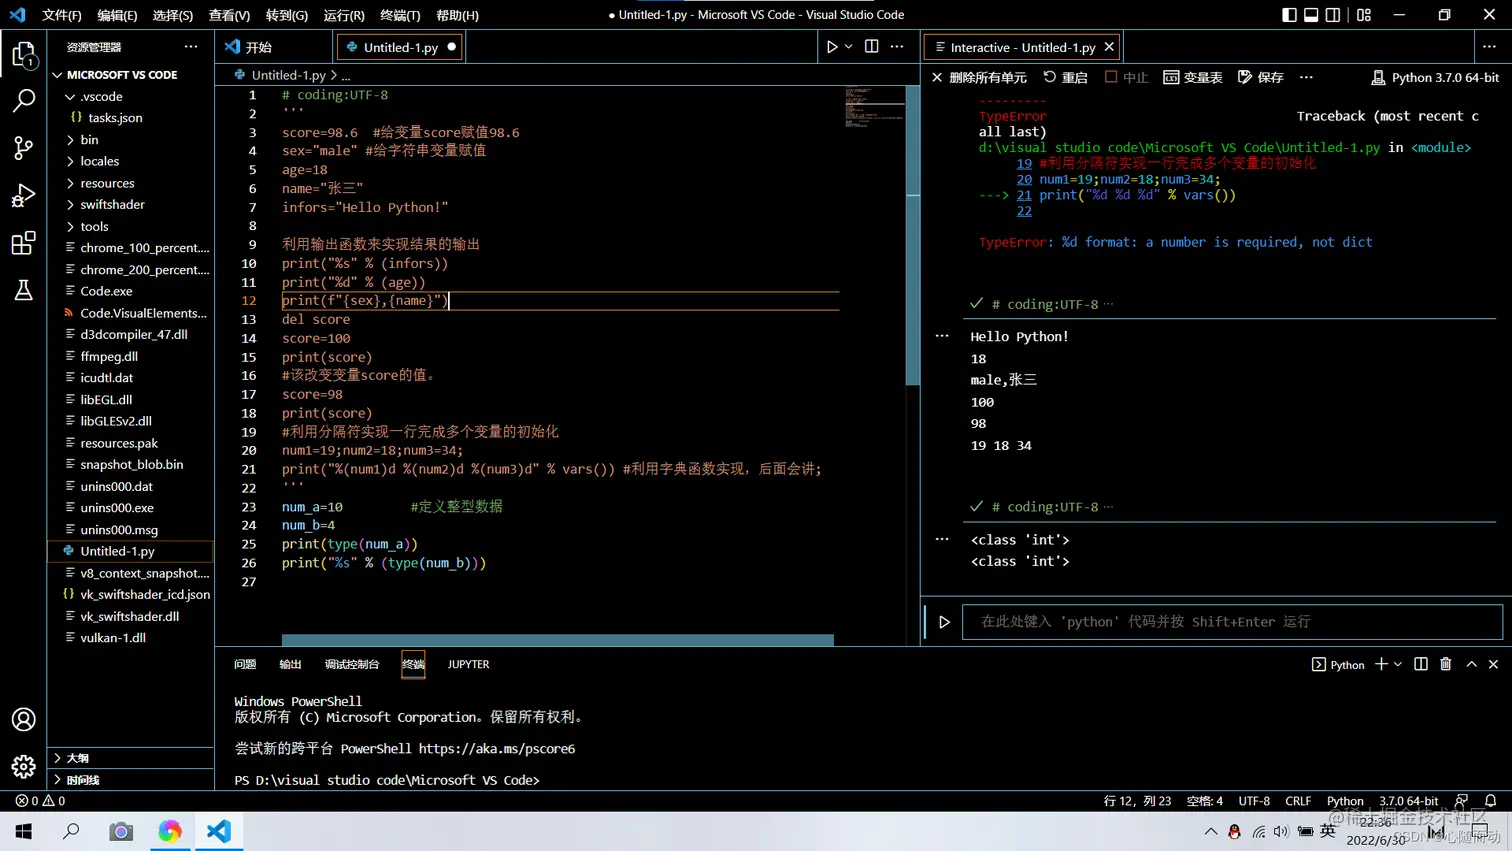Run Python file with play button
Viewport: 1512px width, 851px height.
831,47
